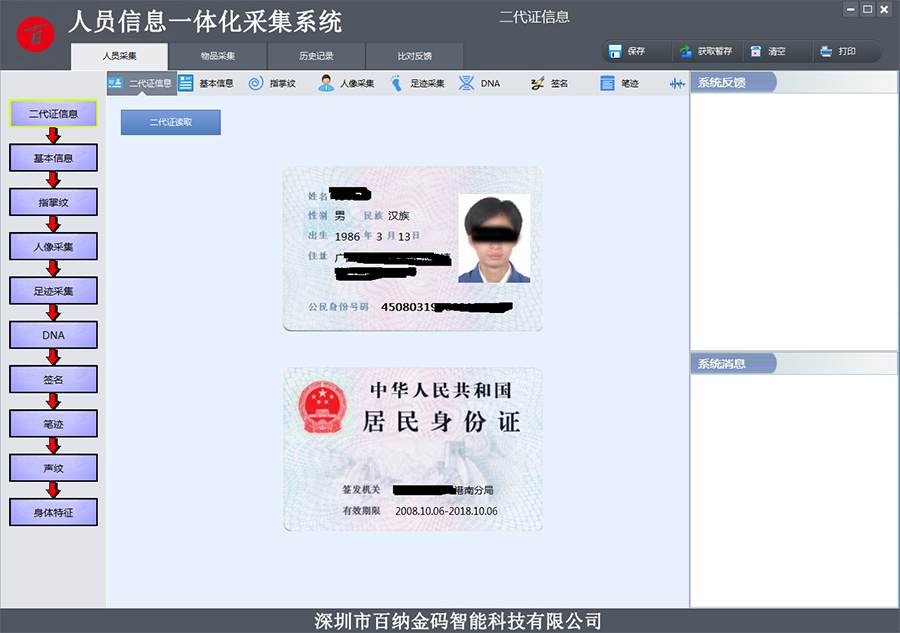This screenshot has width=900, height=633.
Task: Go to the 人像采集 workflow step
Action: (x=53, y=247)
